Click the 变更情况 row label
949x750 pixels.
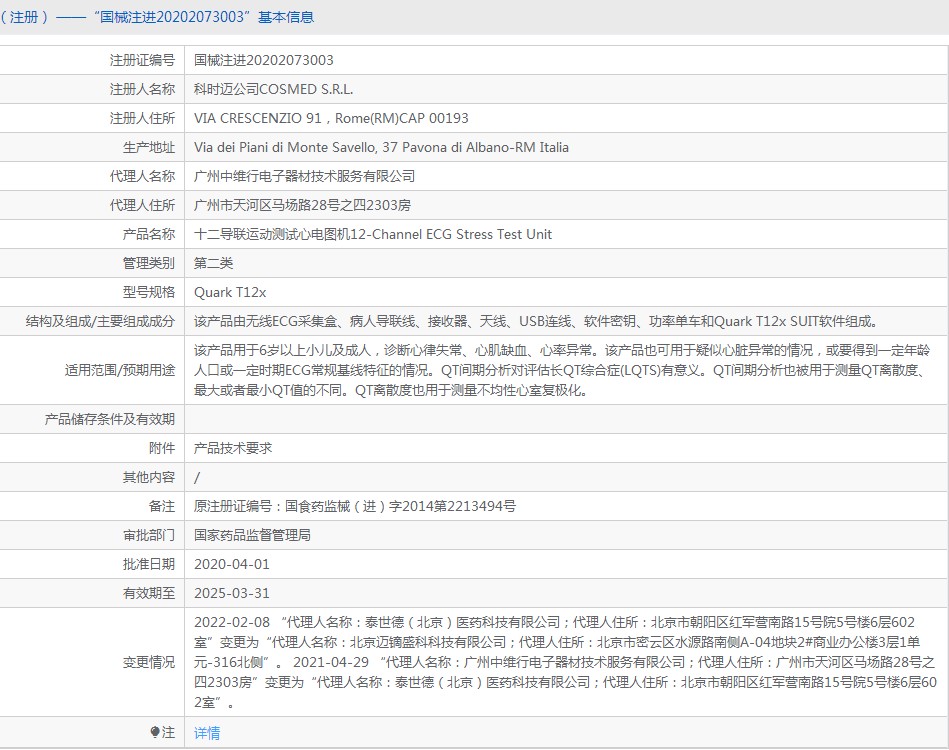tap(148, 662)
